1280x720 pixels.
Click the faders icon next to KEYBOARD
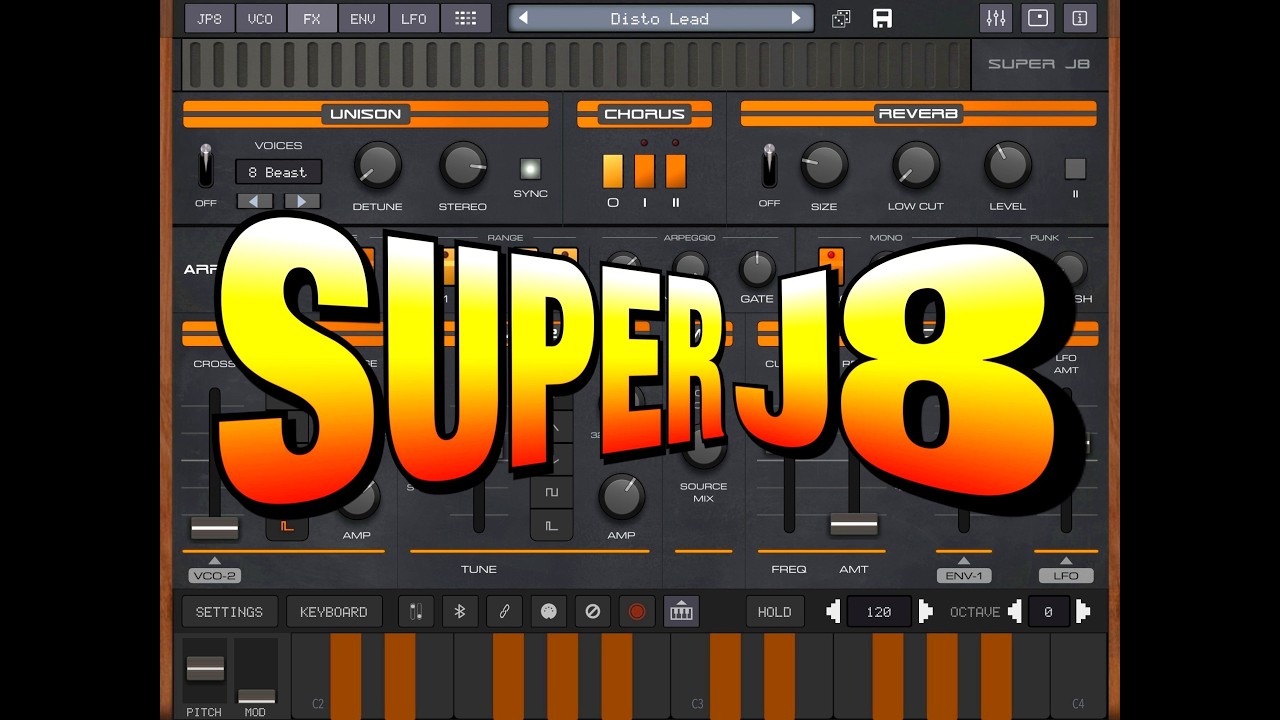coord(416,611)
